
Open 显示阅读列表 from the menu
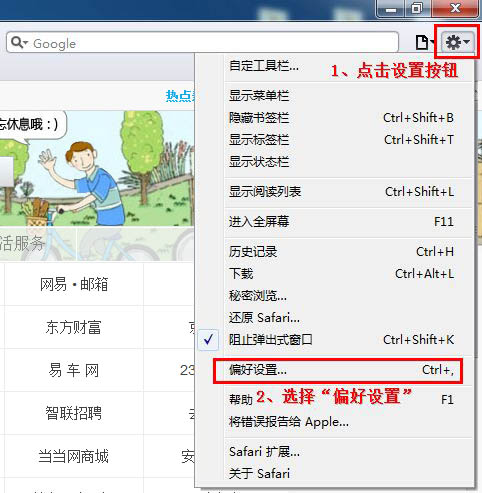click(335, 192)
